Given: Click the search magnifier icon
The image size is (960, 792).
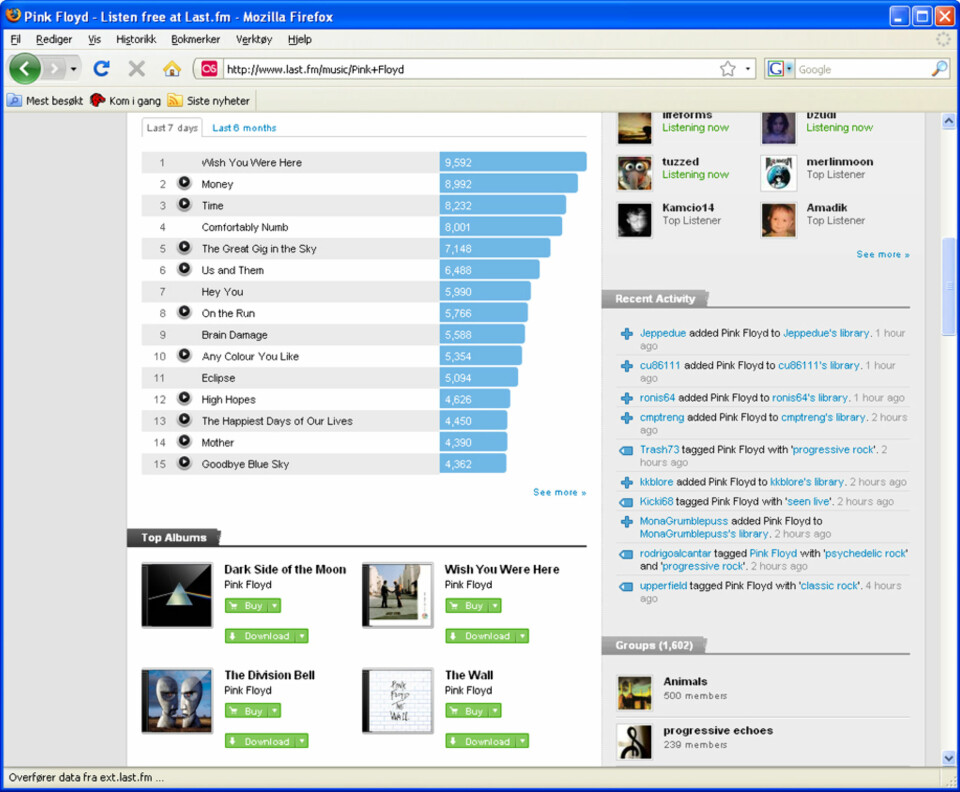Looking at the screenshot, I should (x=939, y=69).
